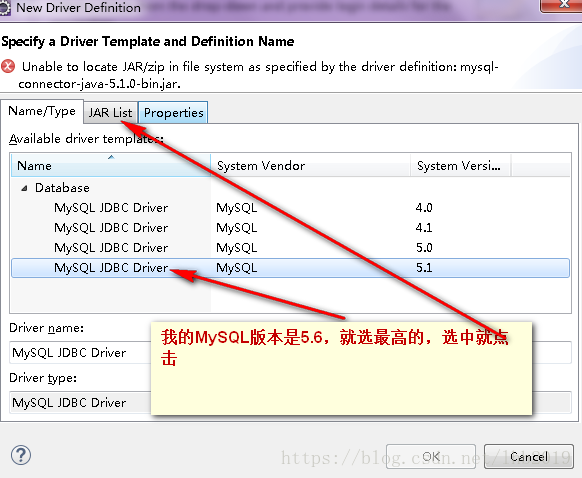Click the Specify a Driver Template heading
This screenshot has height=478, width=582.
(148, 41)
